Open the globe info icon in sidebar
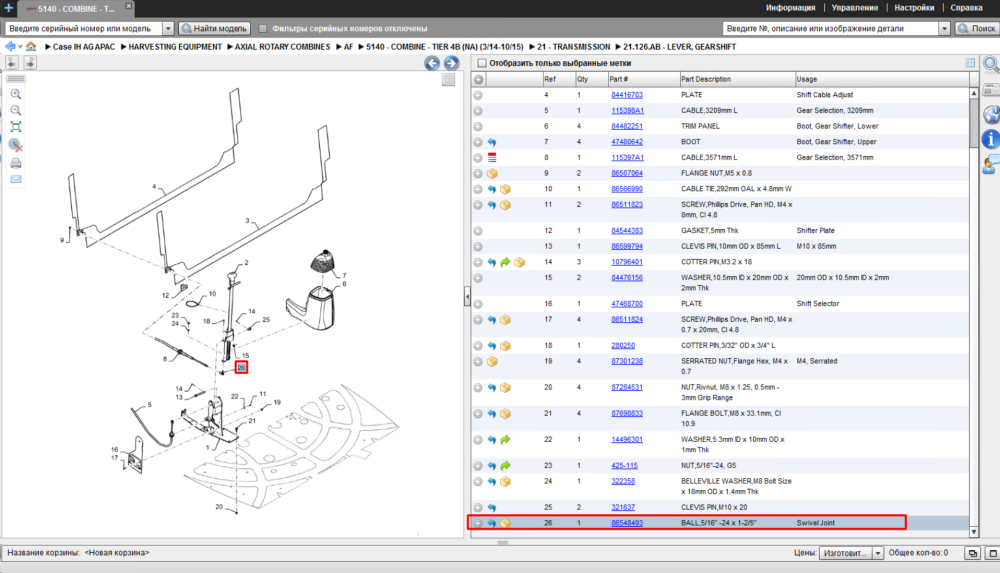1000x573 pixels. click(x=991, y=115)
